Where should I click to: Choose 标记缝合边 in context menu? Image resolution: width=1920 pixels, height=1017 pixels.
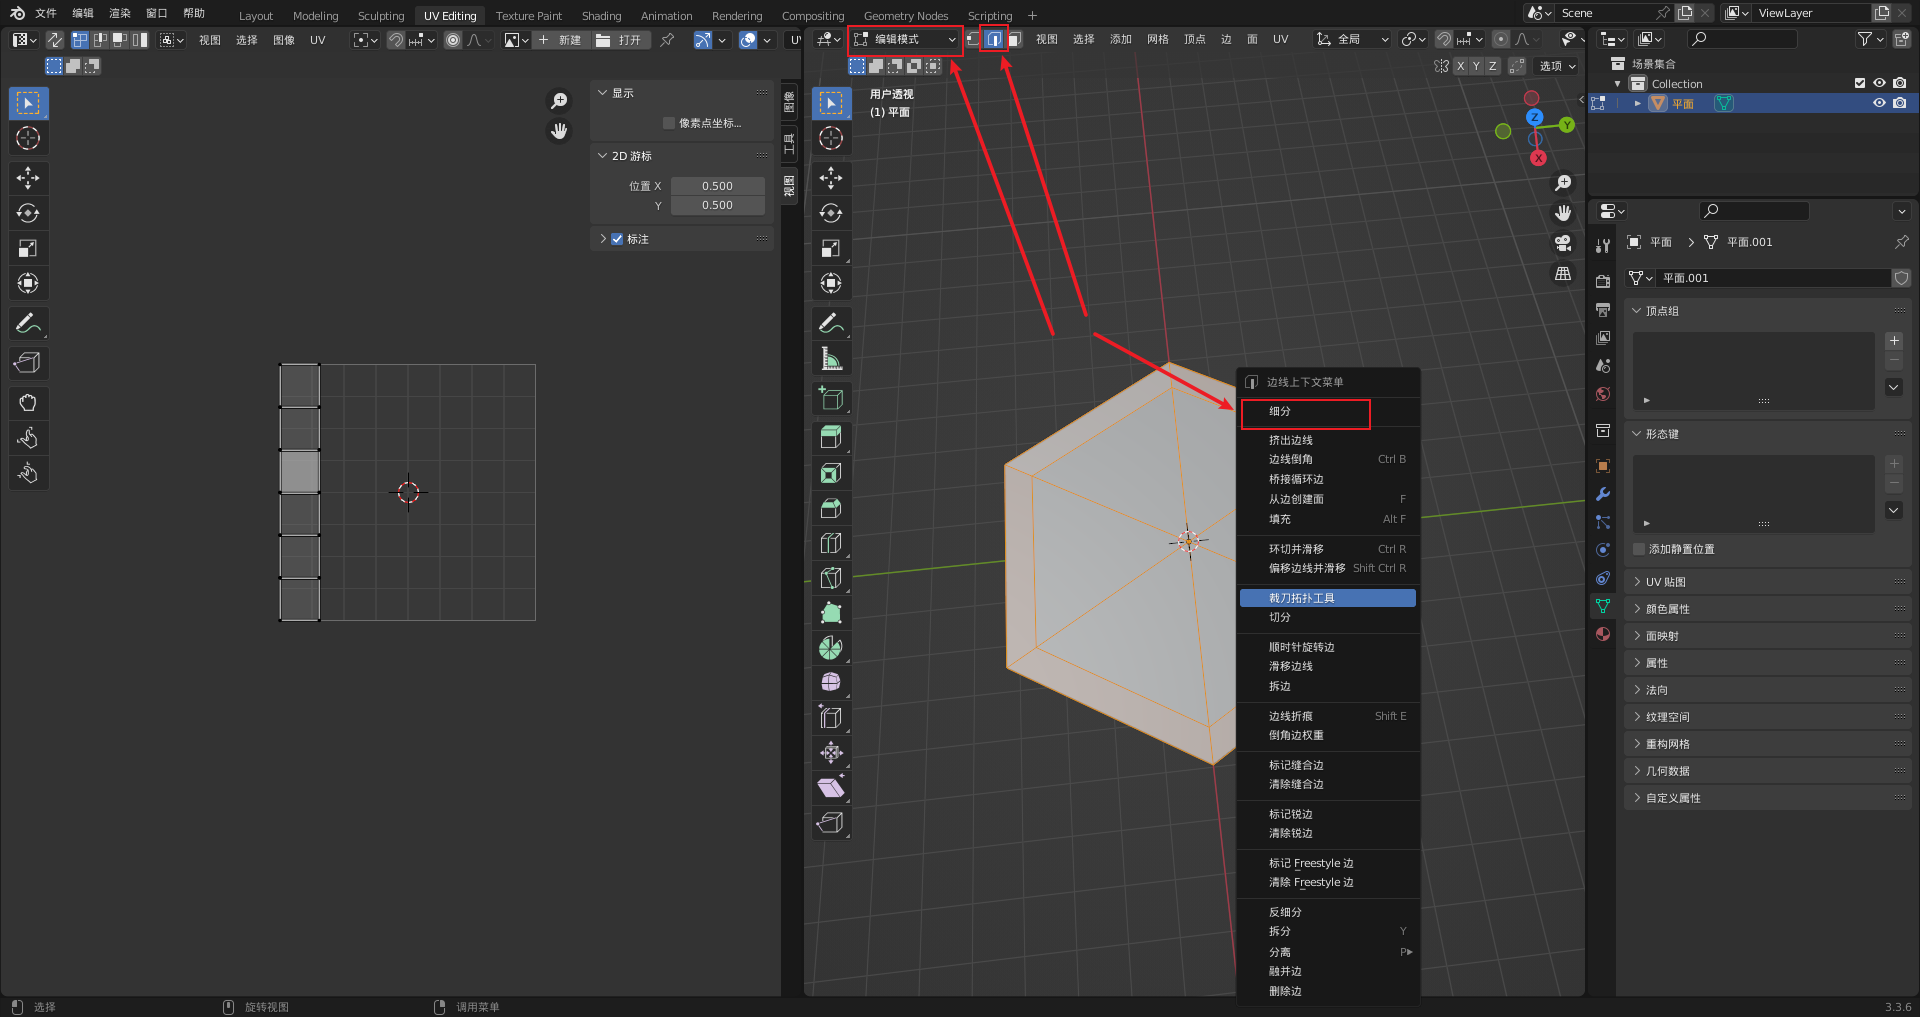click(x=1328, y=765)
